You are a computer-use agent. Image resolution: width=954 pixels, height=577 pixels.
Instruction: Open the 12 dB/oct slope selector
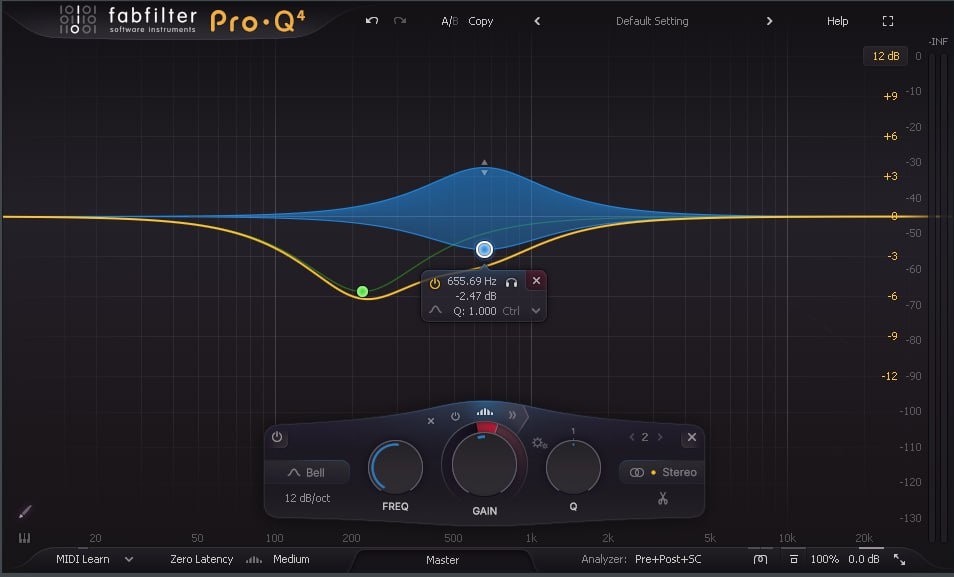click(x=307, y=498)
